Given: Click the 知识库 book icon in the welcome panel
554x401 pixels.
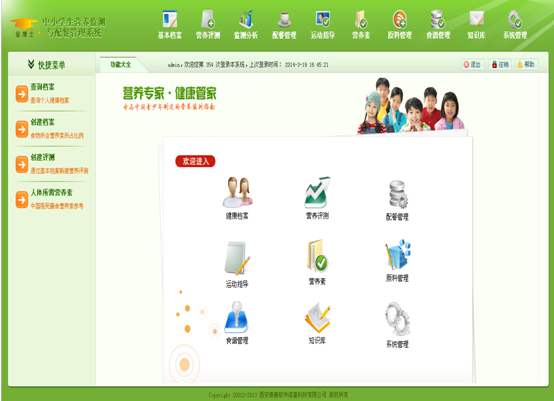Looking at the screenshot, I should (x=317, y=318).
